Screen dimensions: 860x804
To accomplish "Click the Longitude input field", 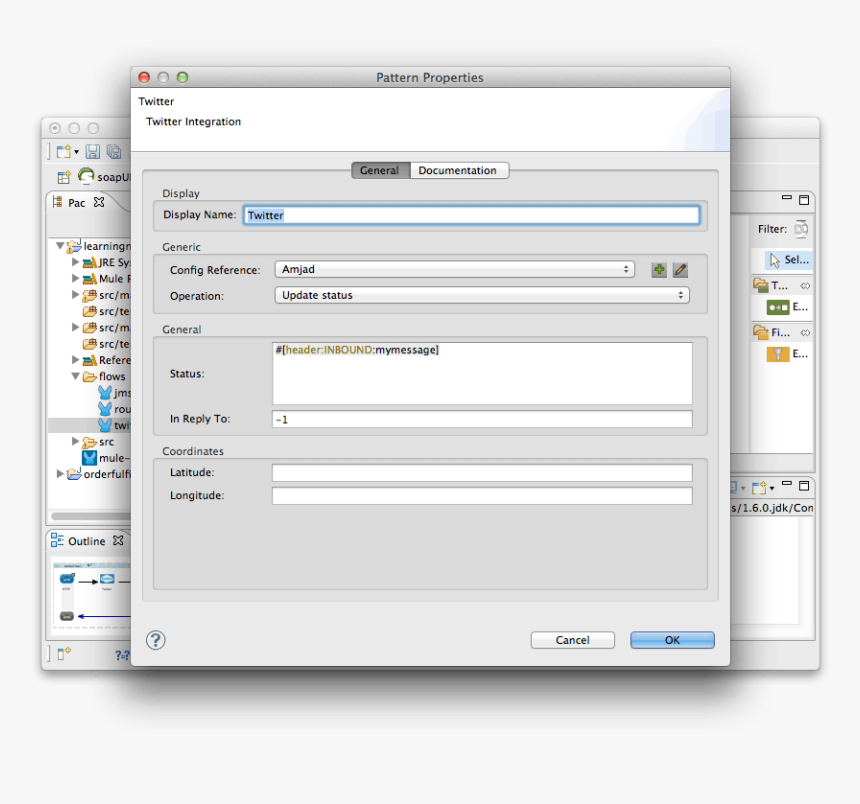I will (x=482, y=496).
